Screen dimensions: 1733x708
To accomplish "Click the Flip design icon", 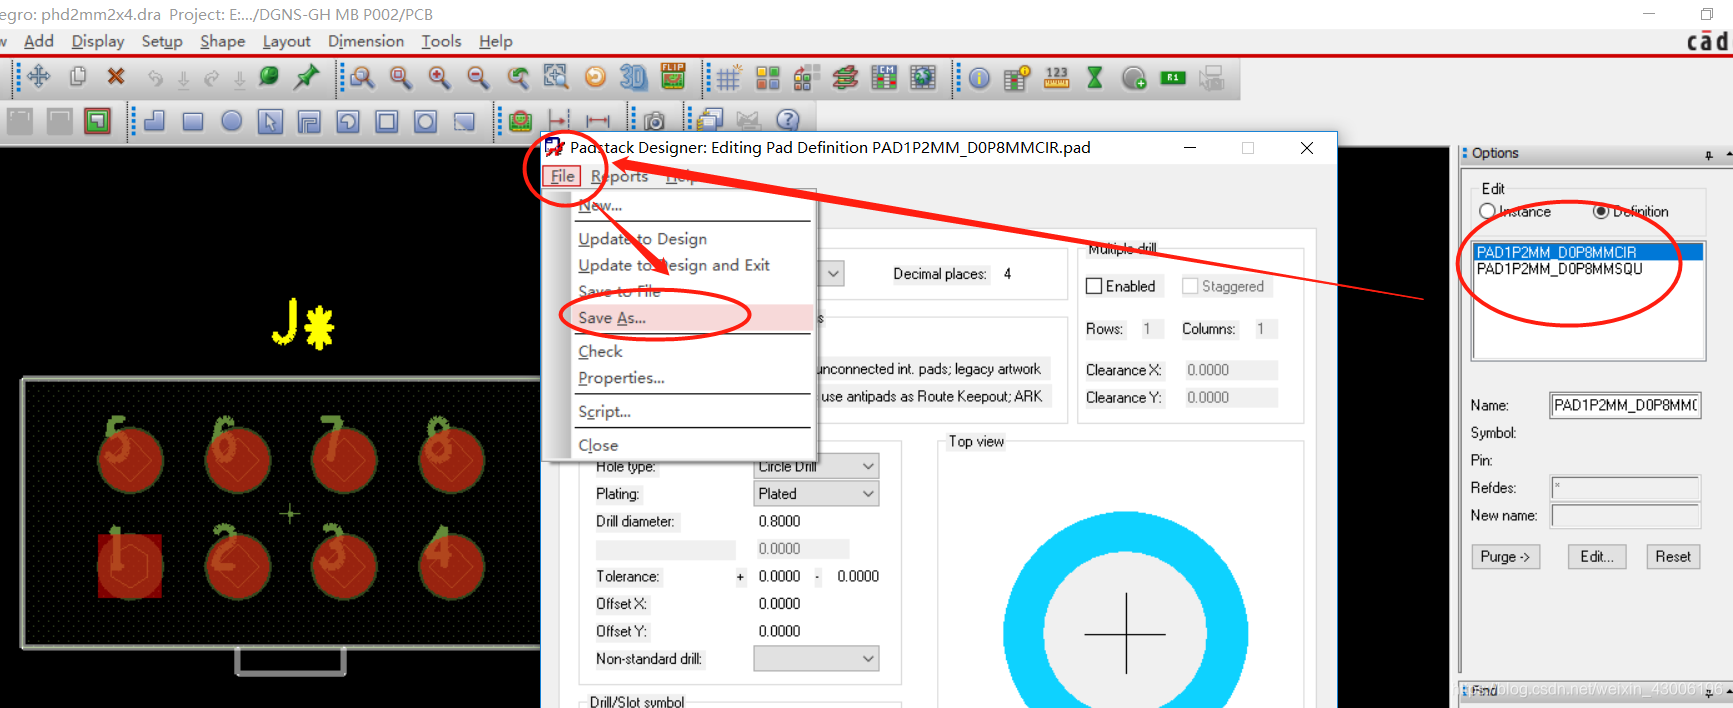I will pyautogui.click(x=673, y=77).
